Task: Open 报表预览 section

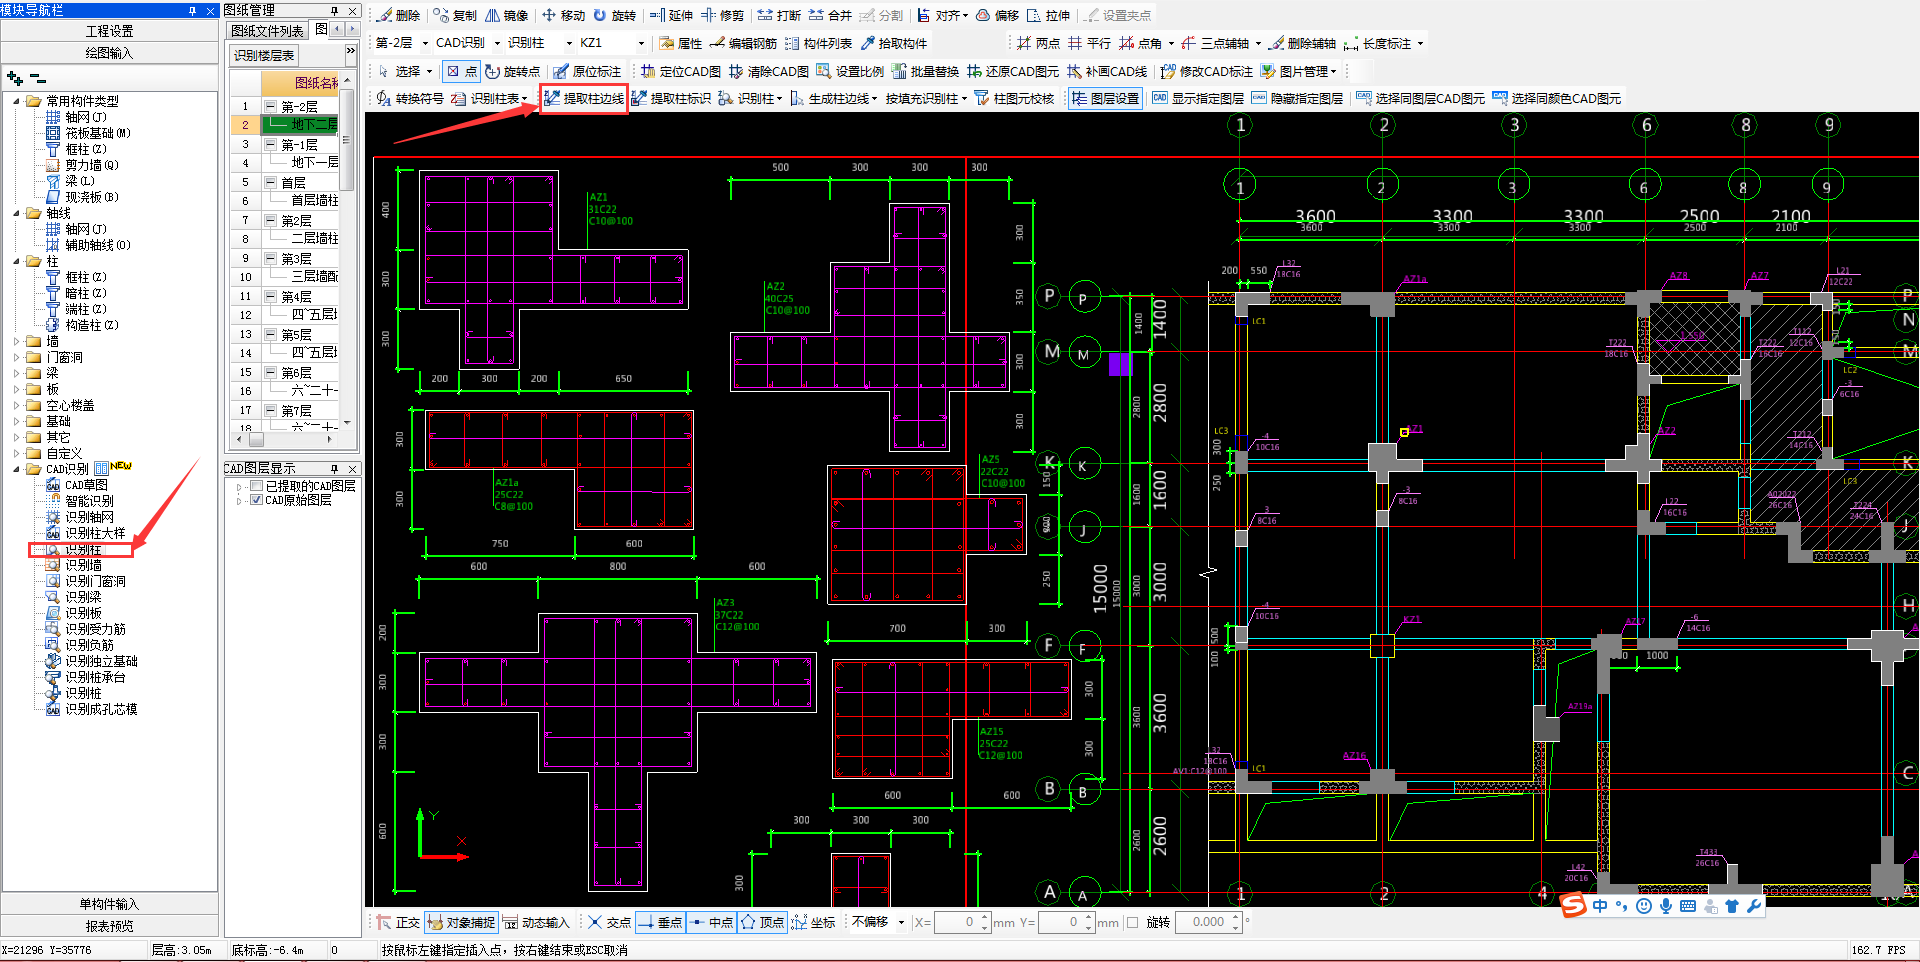Action: (109, 926)
